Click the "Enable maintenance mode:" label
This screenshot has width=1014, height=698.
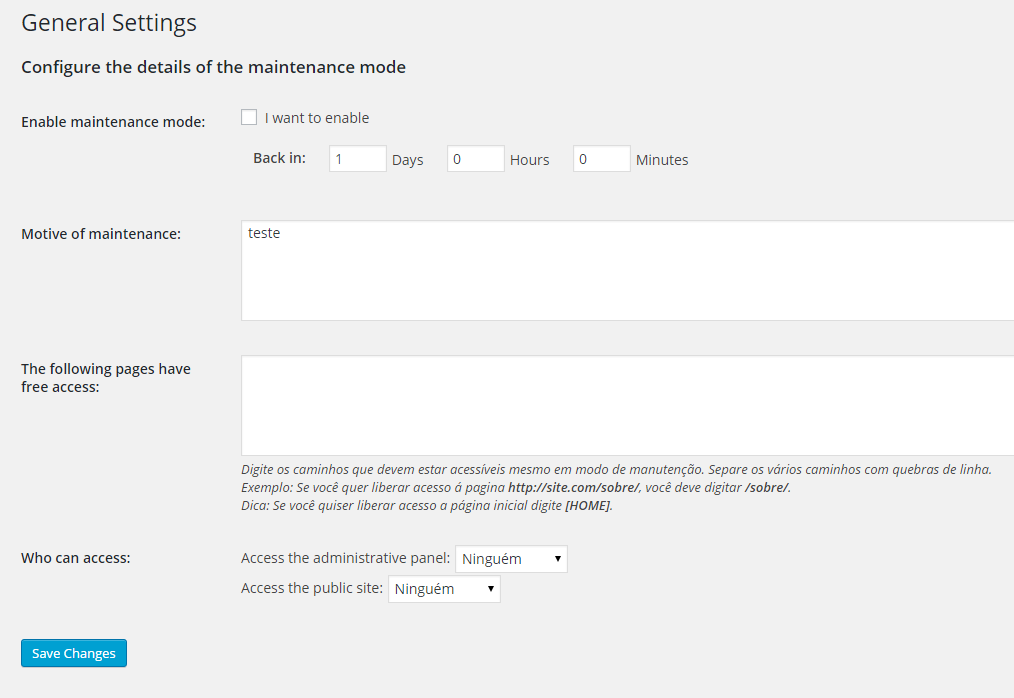(x=113, y=122)
